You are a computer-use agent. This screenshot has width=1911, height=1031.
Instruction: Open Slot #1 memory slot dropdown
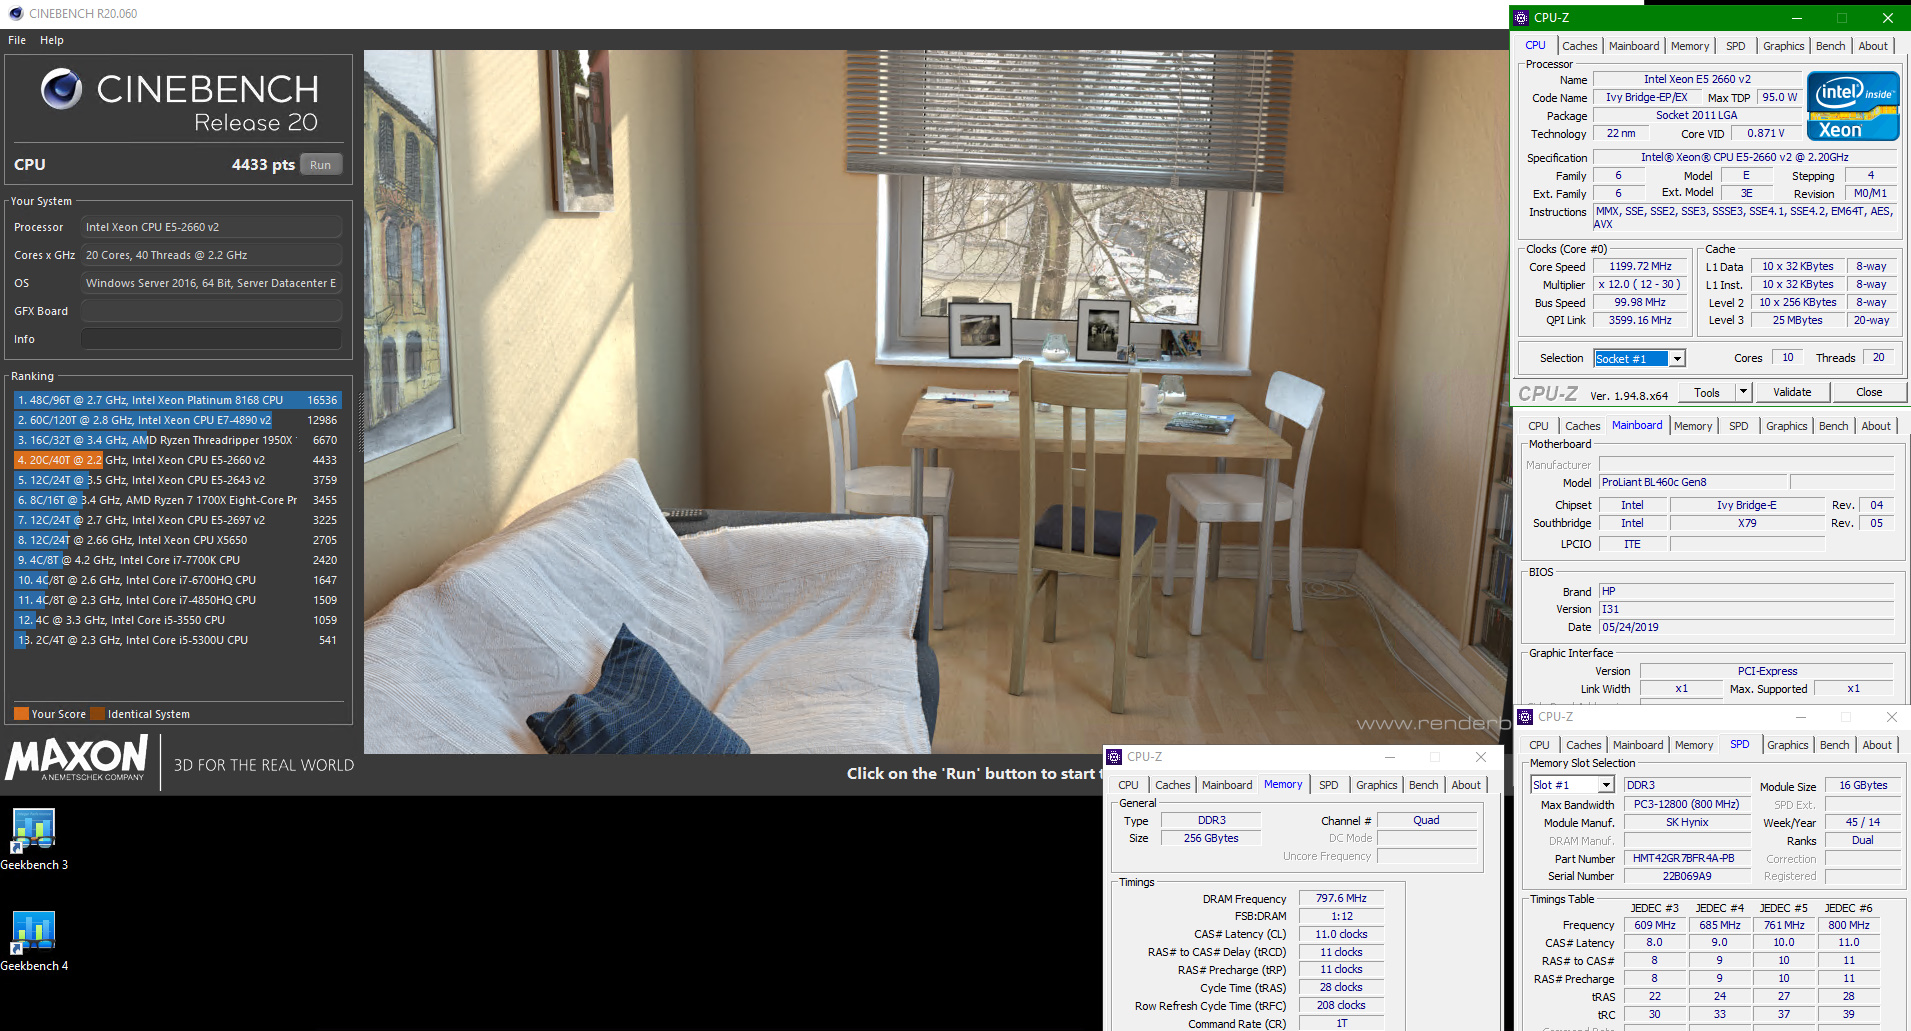[1605, 785]
